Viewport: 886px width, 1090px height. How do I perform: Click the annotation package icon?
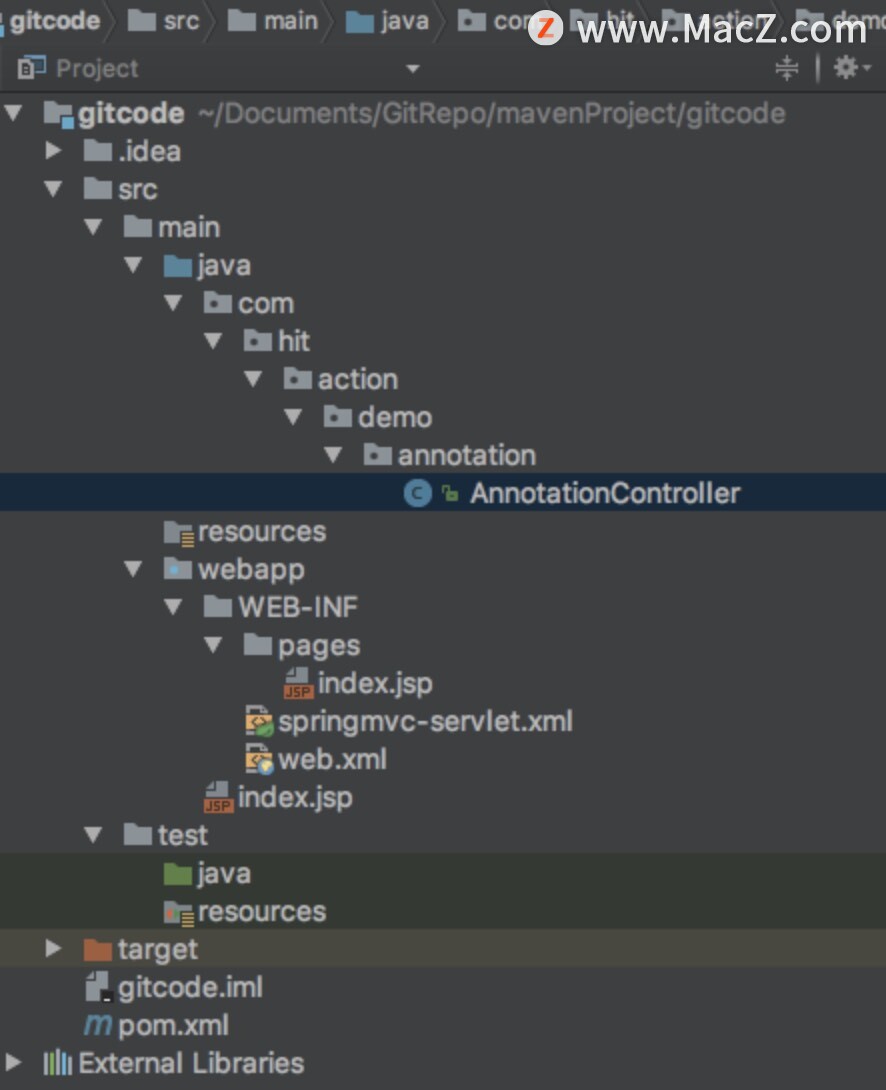click(377, 455)
